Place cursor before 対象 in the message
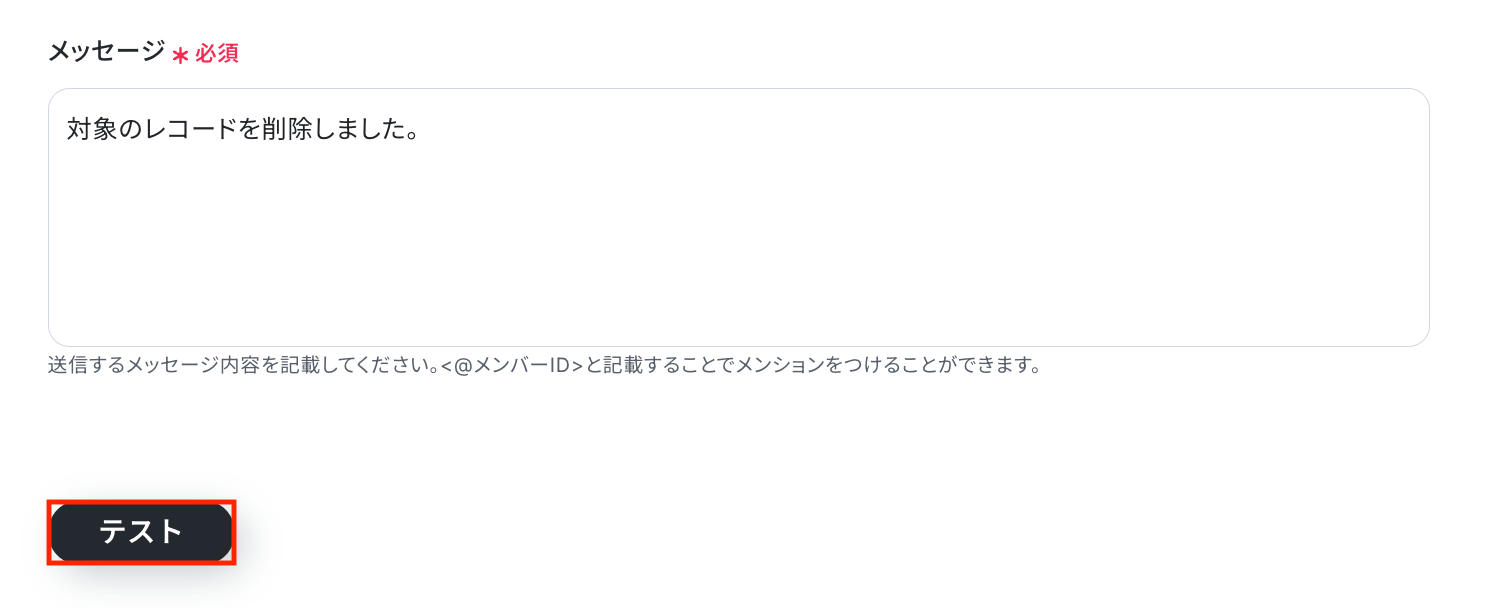Screen dimensions: 1490x608 tap(68, 130)
